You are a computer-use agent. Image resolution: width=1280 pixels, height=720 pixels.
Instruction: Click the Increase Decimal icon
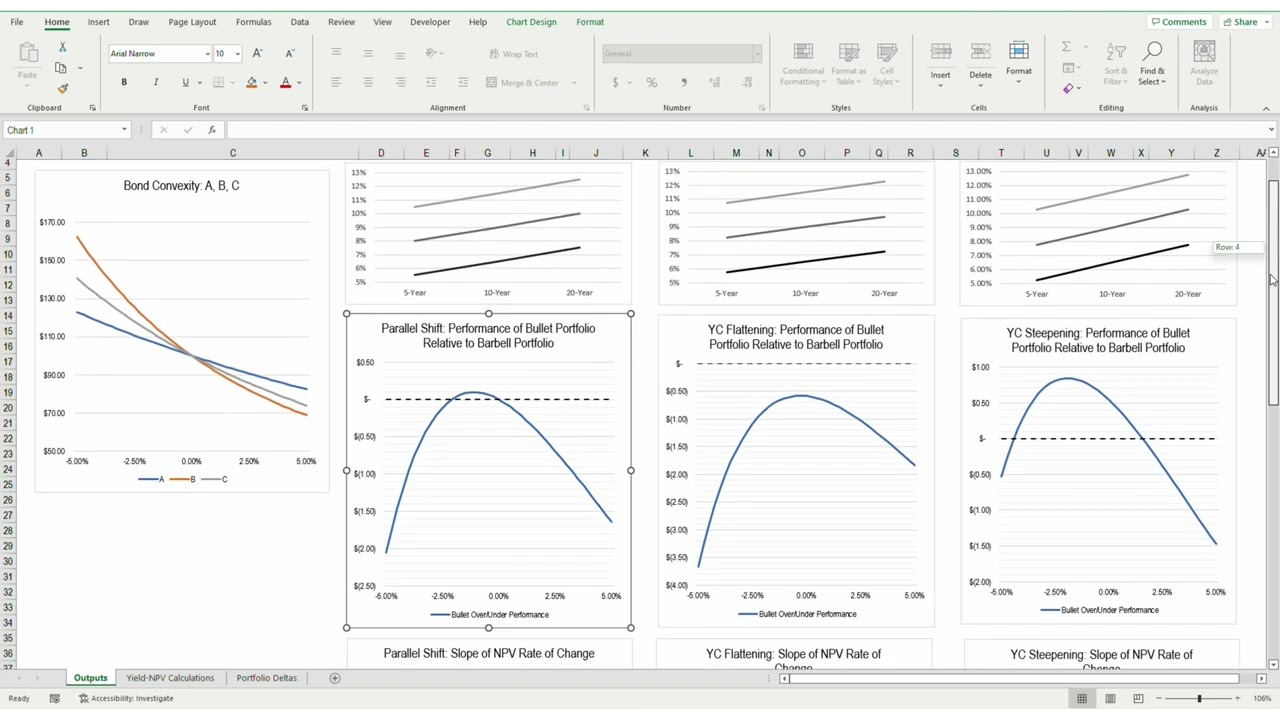pos(715,83)
